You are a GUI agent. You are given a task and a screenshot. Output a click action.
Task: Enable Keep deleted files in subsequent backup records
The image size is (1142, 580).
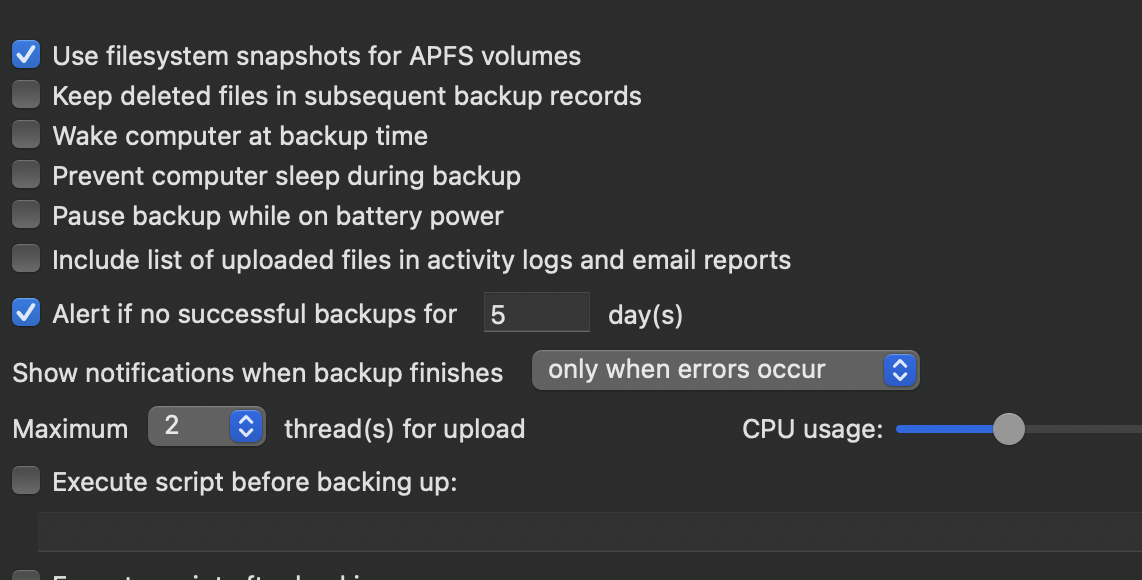point(26,95)
